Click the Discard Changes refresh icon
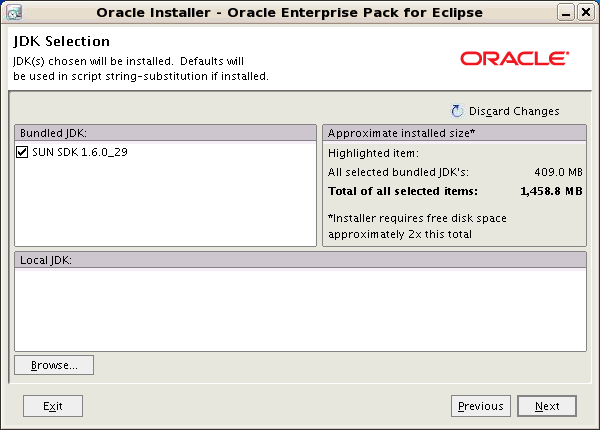 457,111
